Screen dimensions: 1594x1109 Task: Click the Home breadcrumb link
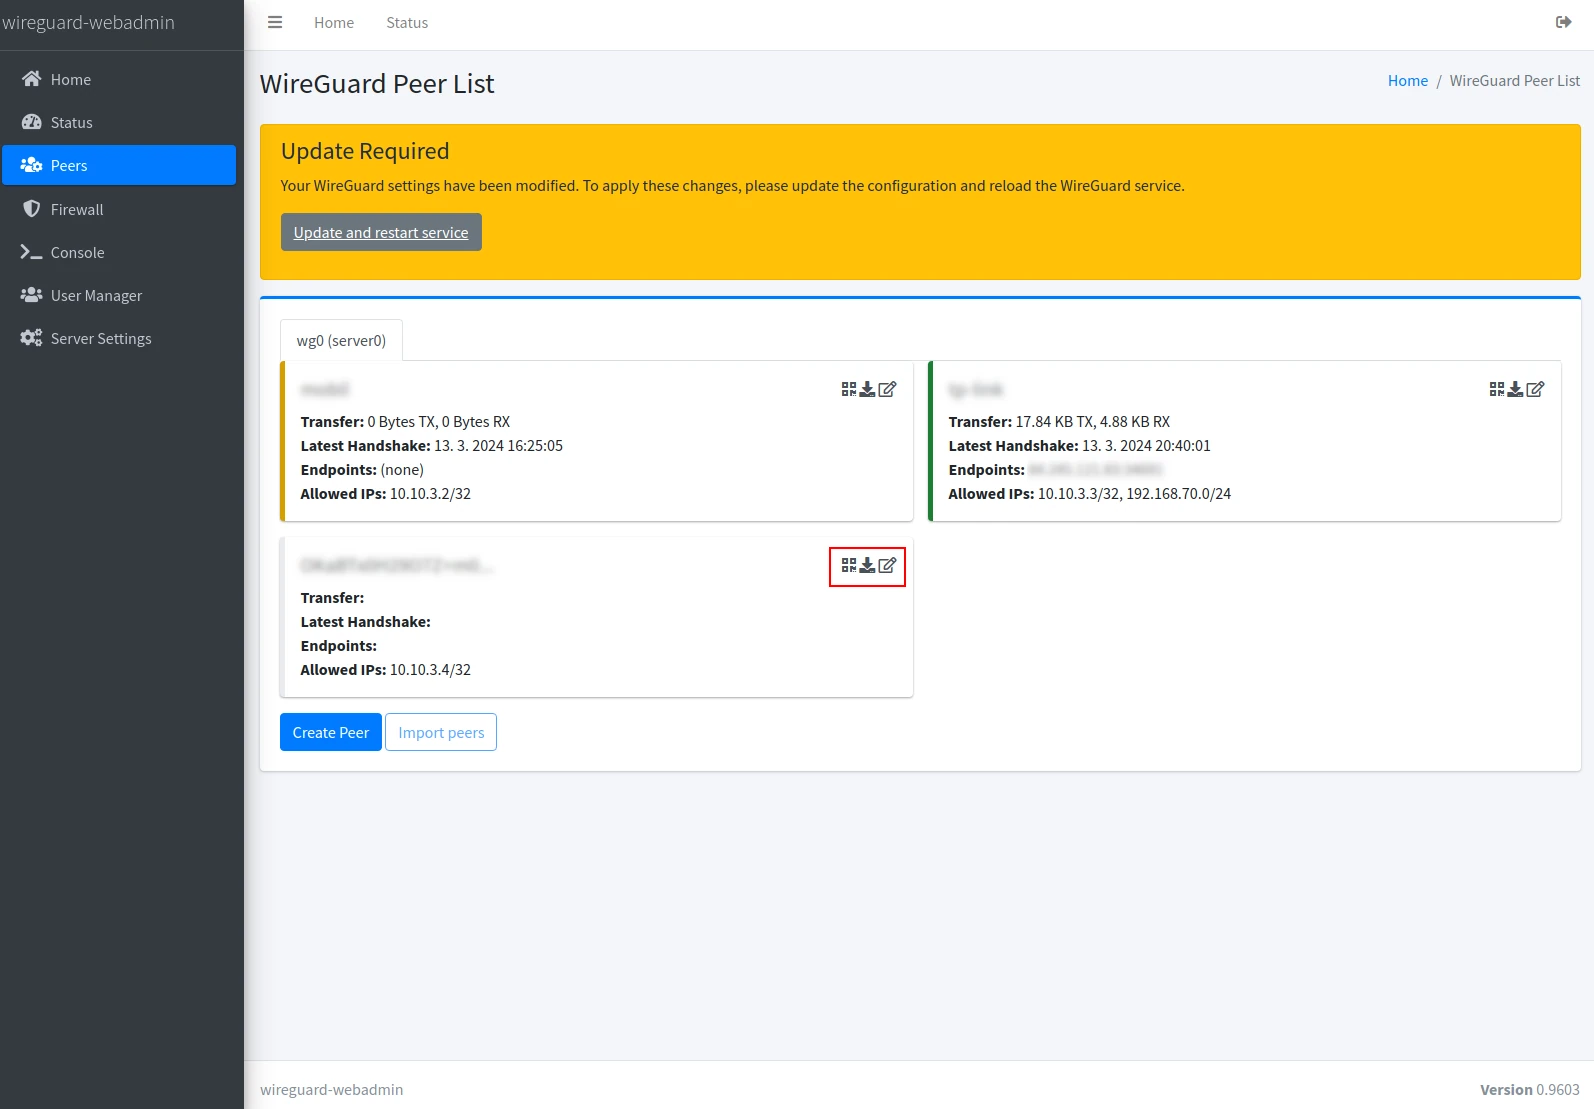coord(1408,81)
